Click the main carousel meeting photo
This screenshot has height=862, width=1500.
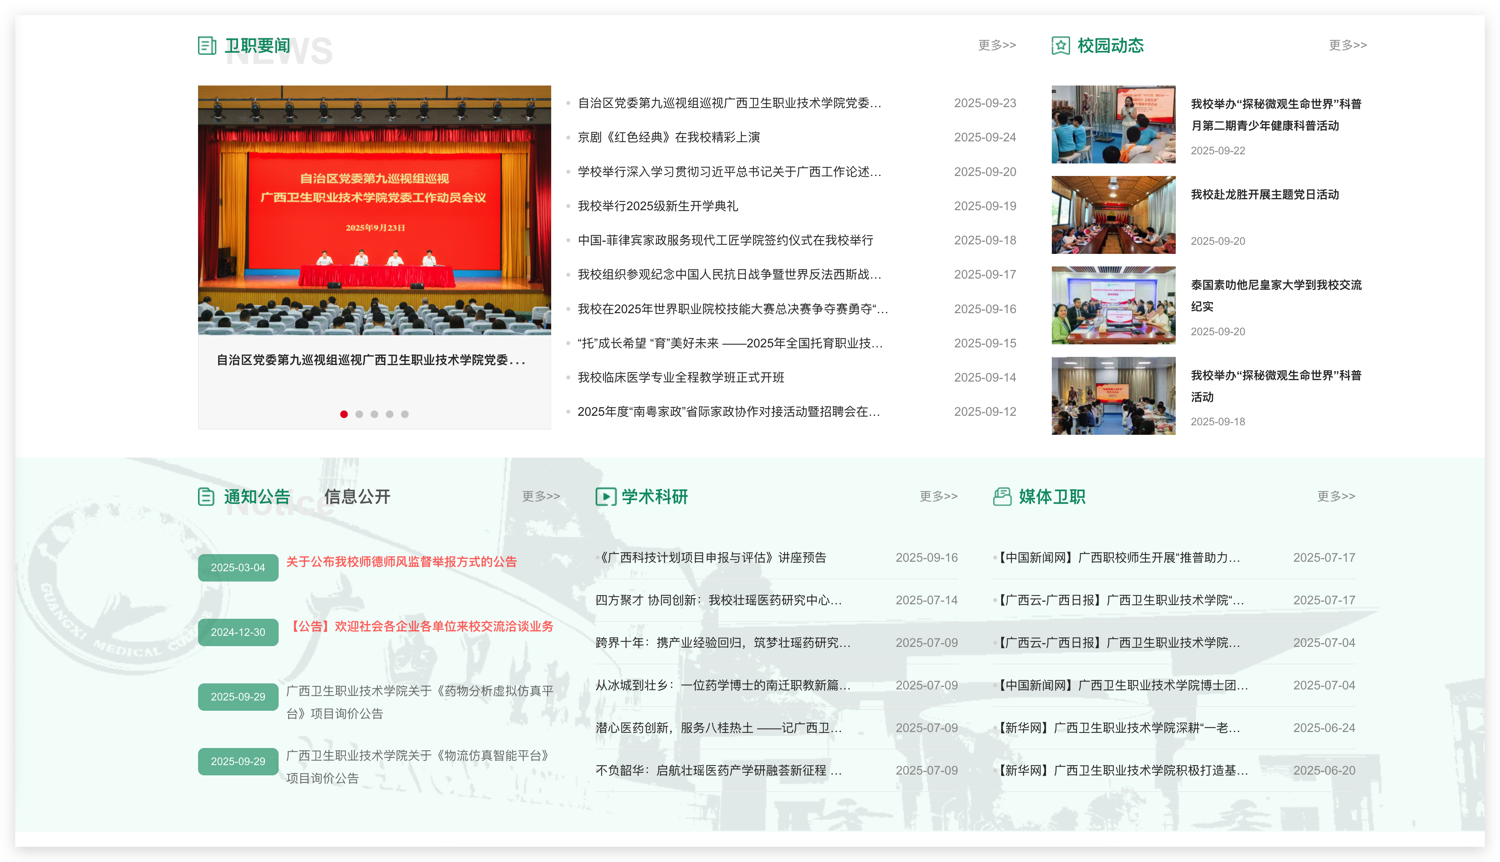point(374,210)
